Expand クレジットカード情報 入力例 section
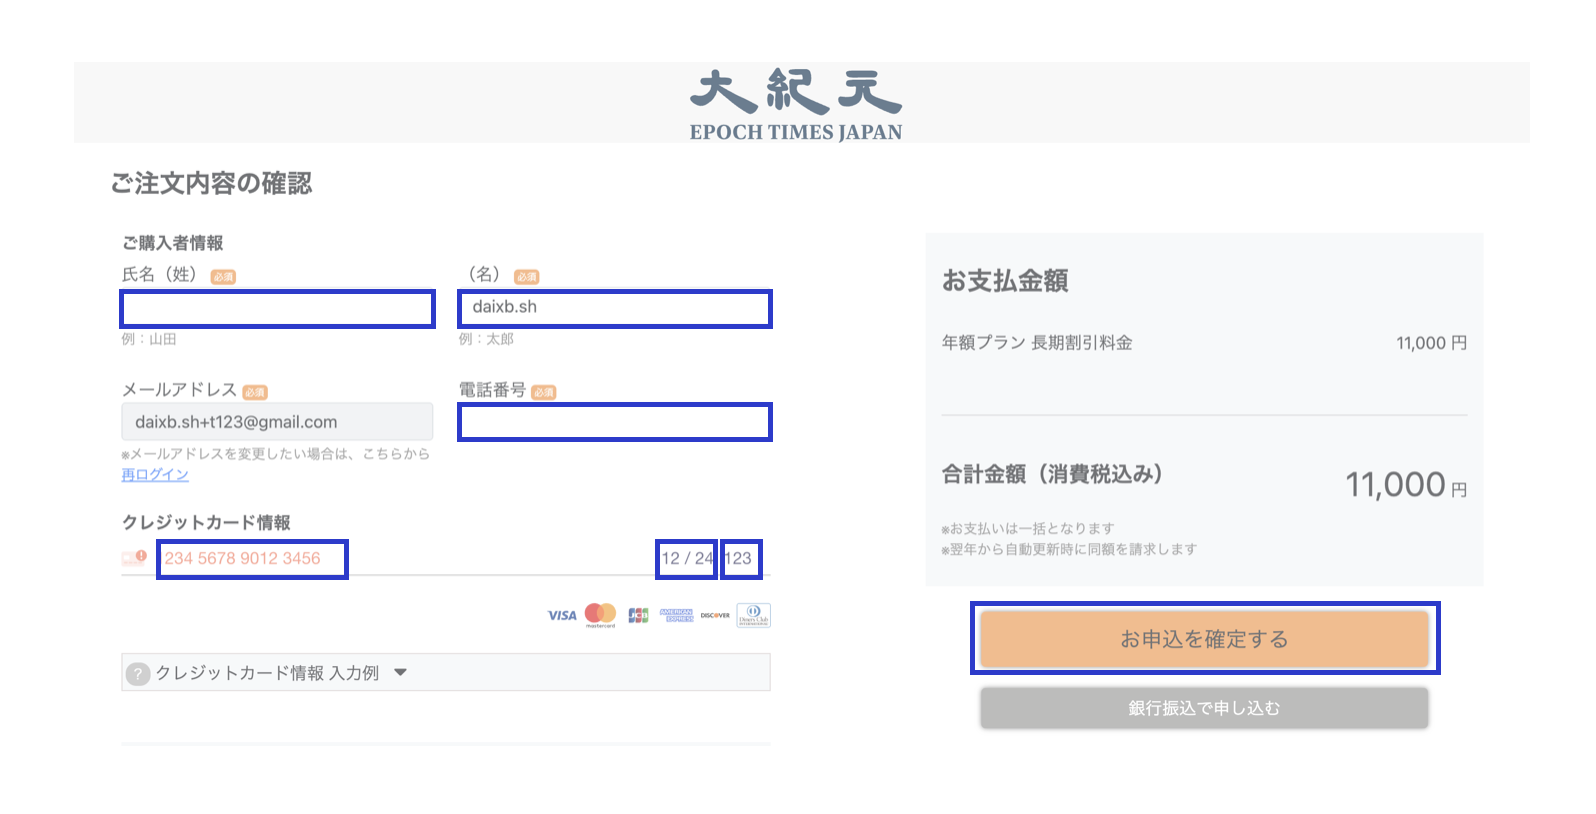The image size is (1596, 814). pos(446,673)
